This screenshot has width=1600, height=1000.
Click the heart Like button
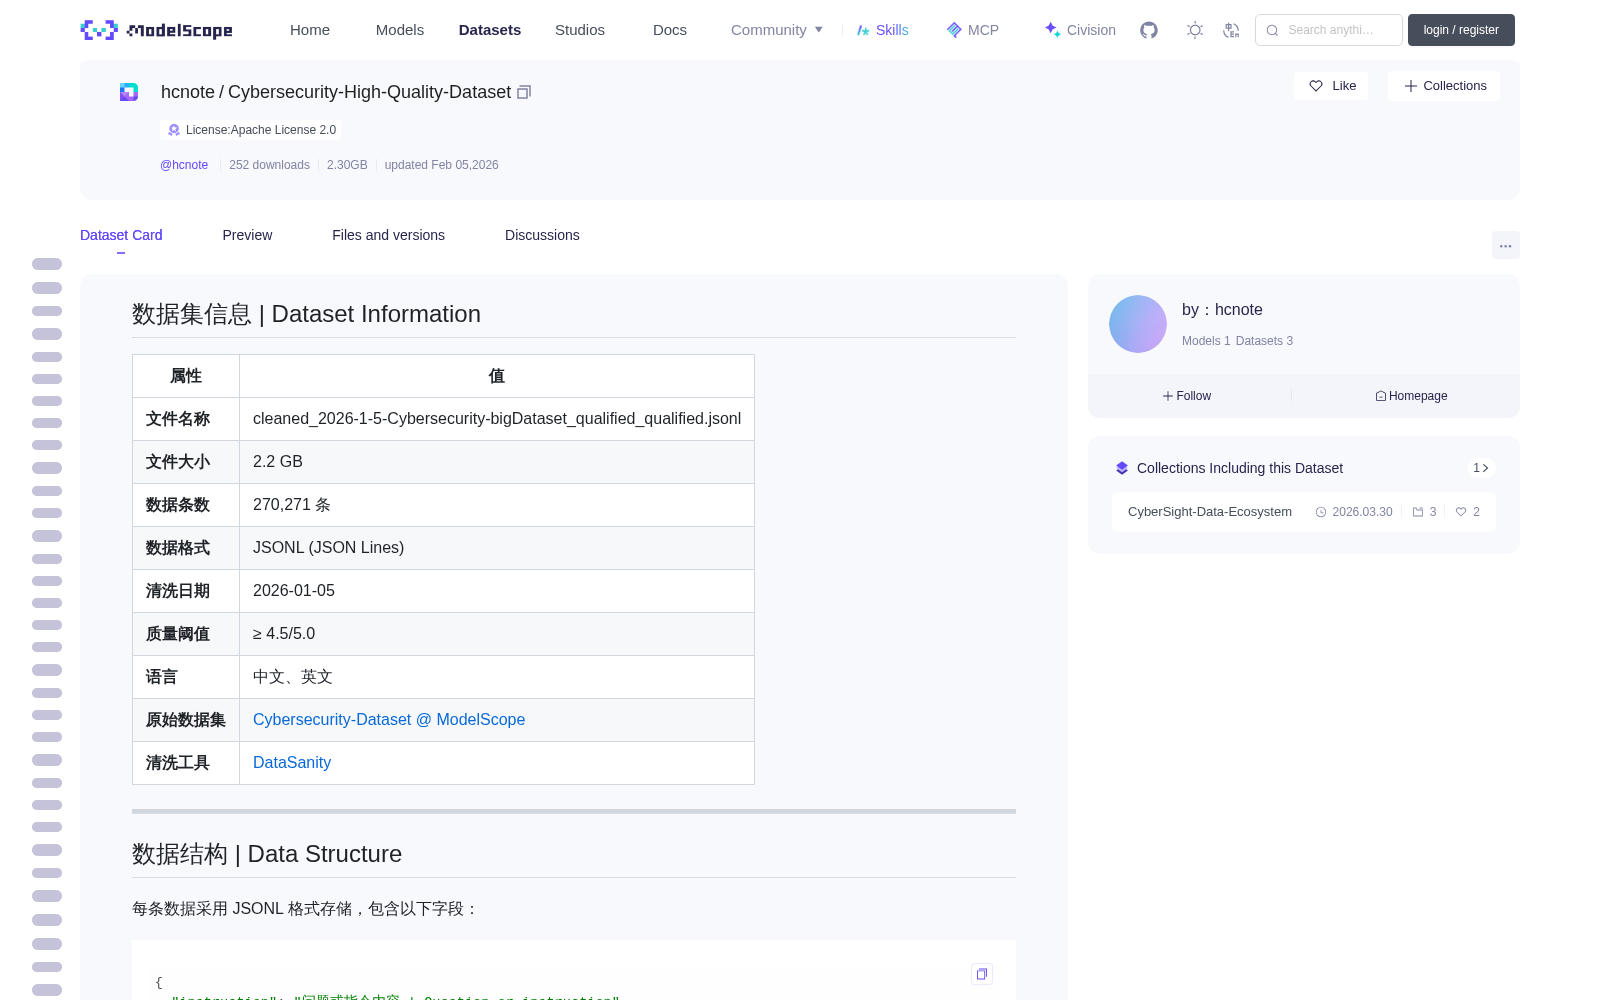(x=1331, y=86)
